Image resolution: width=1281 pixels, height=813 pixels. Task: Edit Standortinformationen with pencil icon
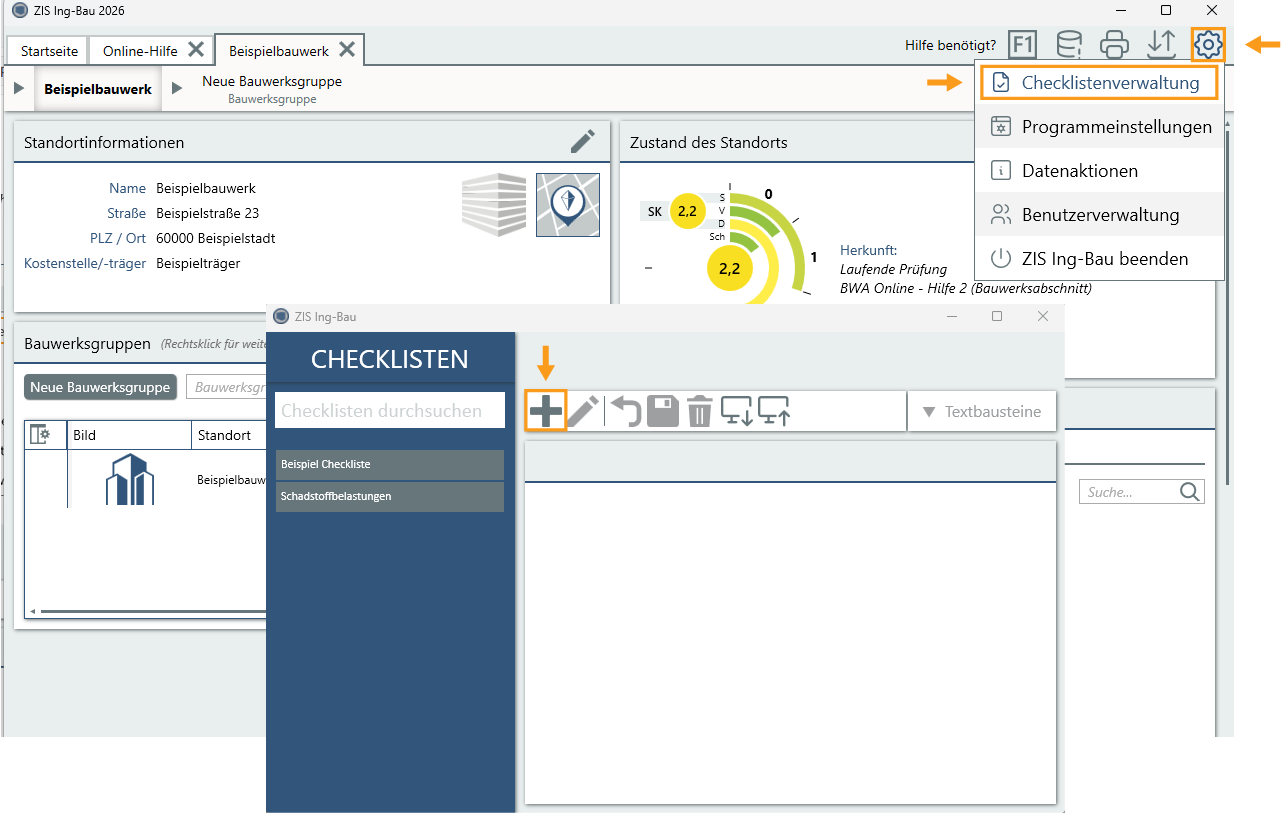click(583, 141)
